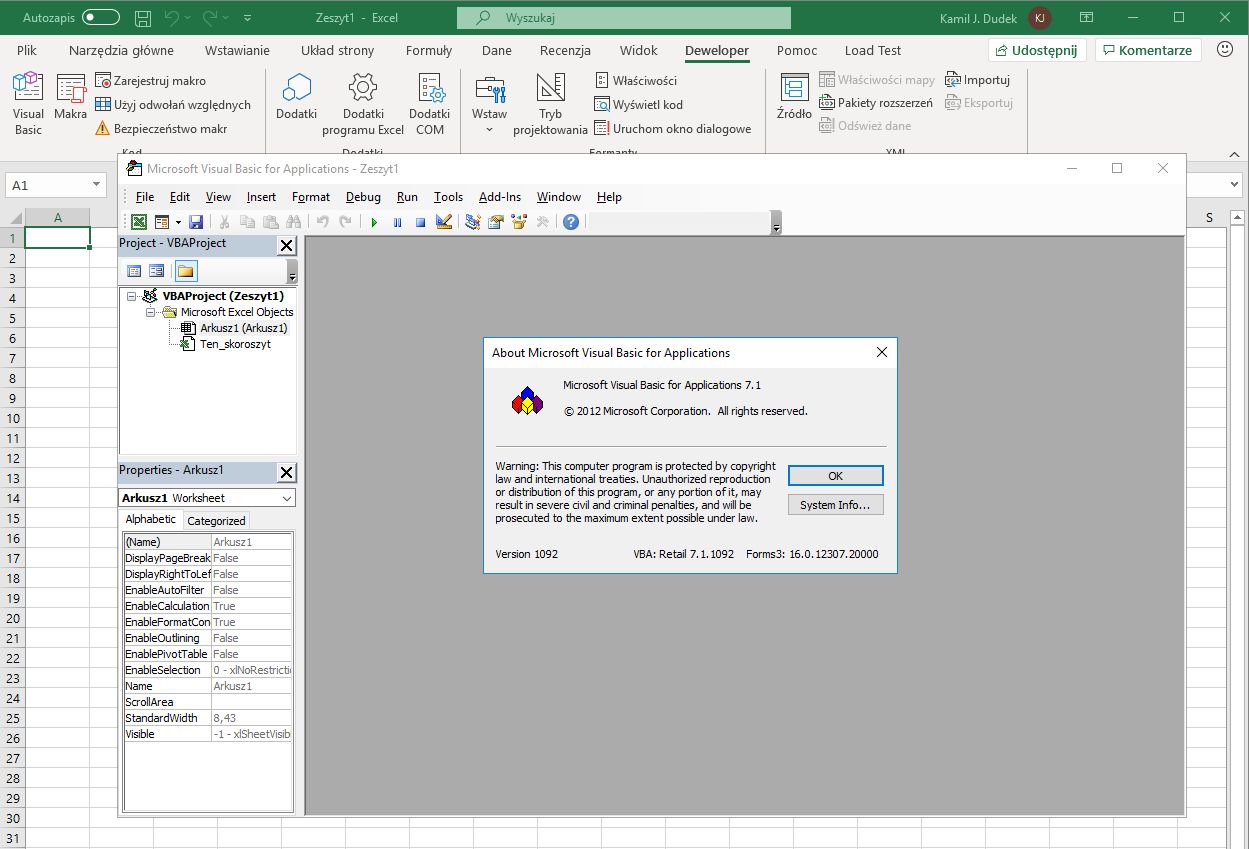Open the Debug menu
This screenshot has width=1249, height=849.
[x=362, y=197]
